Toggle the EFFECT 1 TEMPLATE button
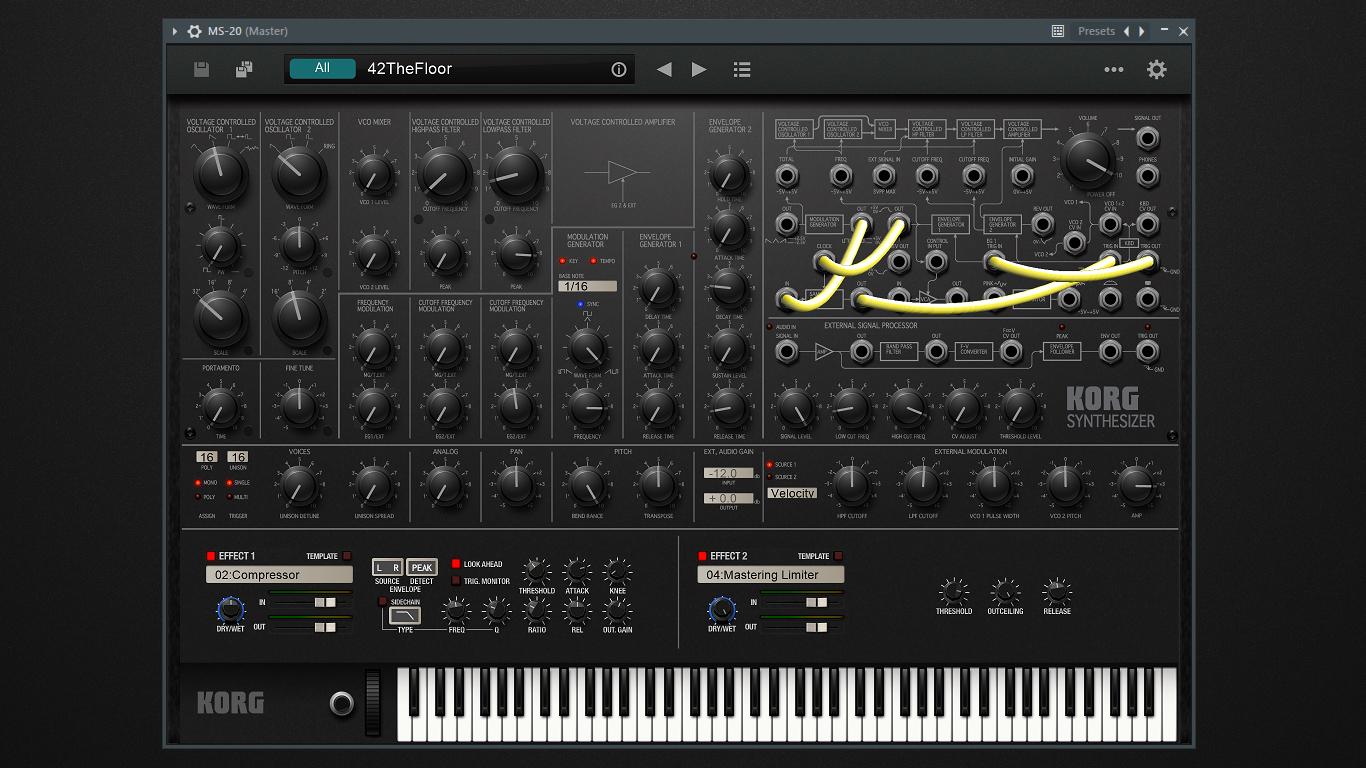 point(347,556)
